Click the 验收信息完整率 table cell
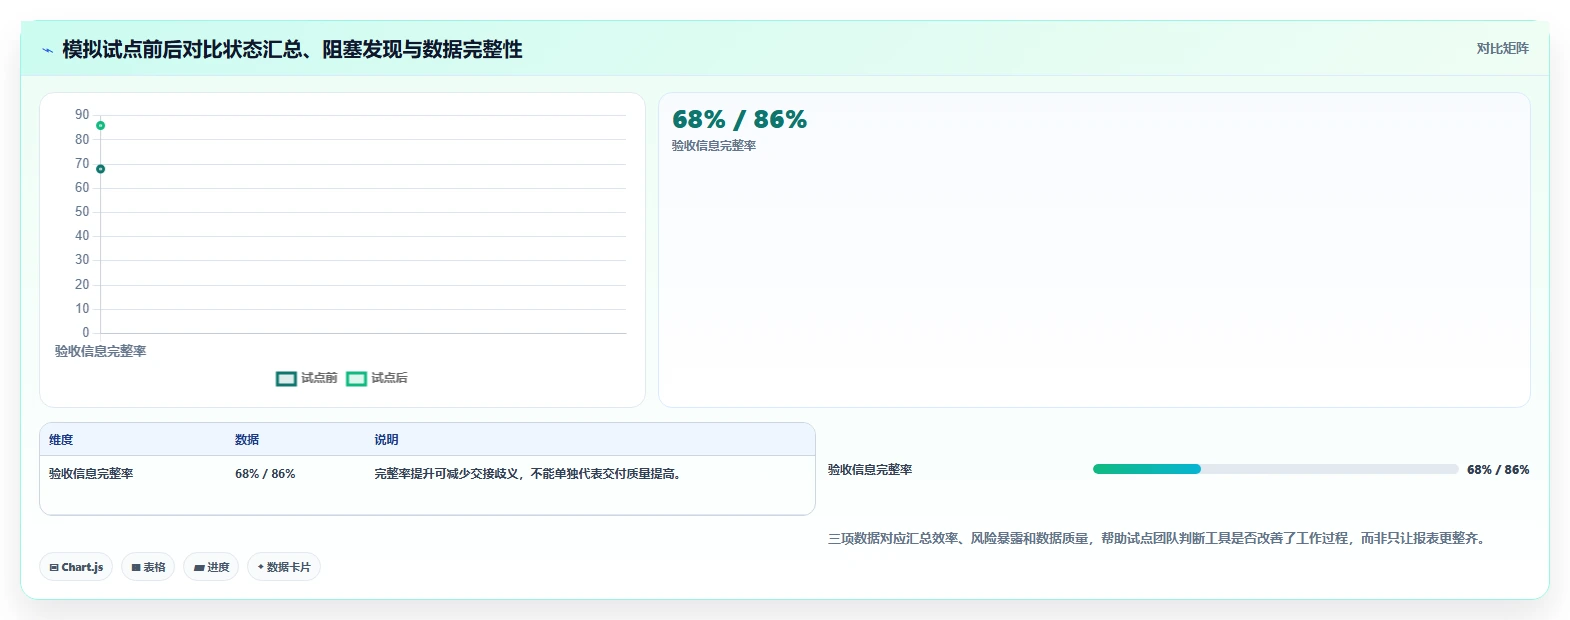This screenshot has width=1570, height=620. (x=91, y=474)
